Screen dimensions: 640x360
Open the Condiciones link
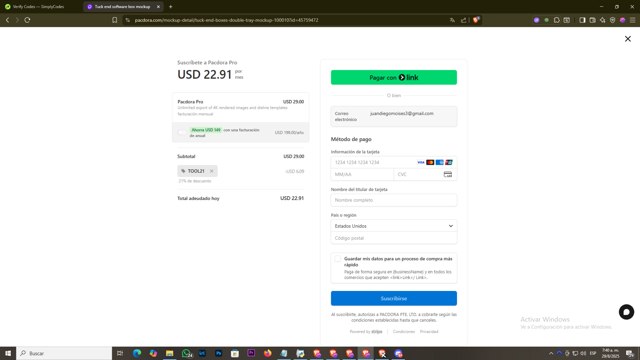pyautogui.click(x=404, y=331)
